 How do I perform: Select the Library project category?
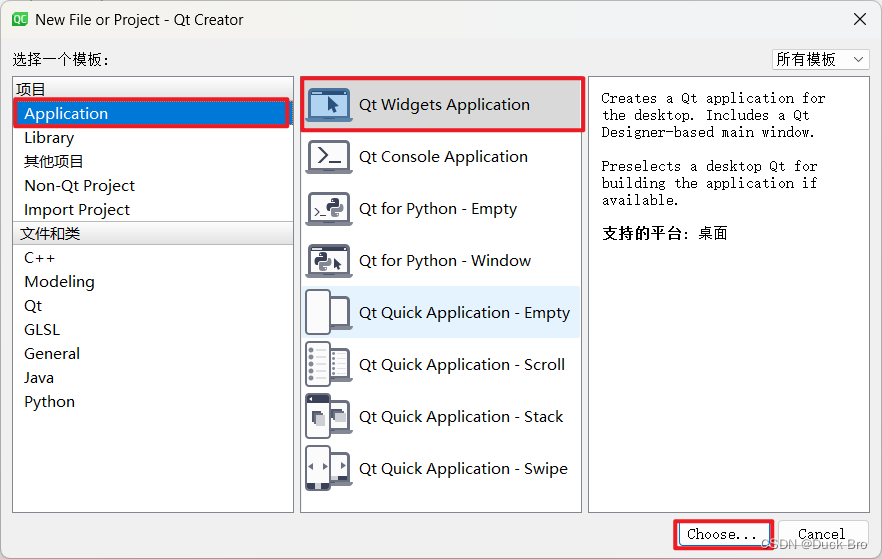tap(152, 138)
